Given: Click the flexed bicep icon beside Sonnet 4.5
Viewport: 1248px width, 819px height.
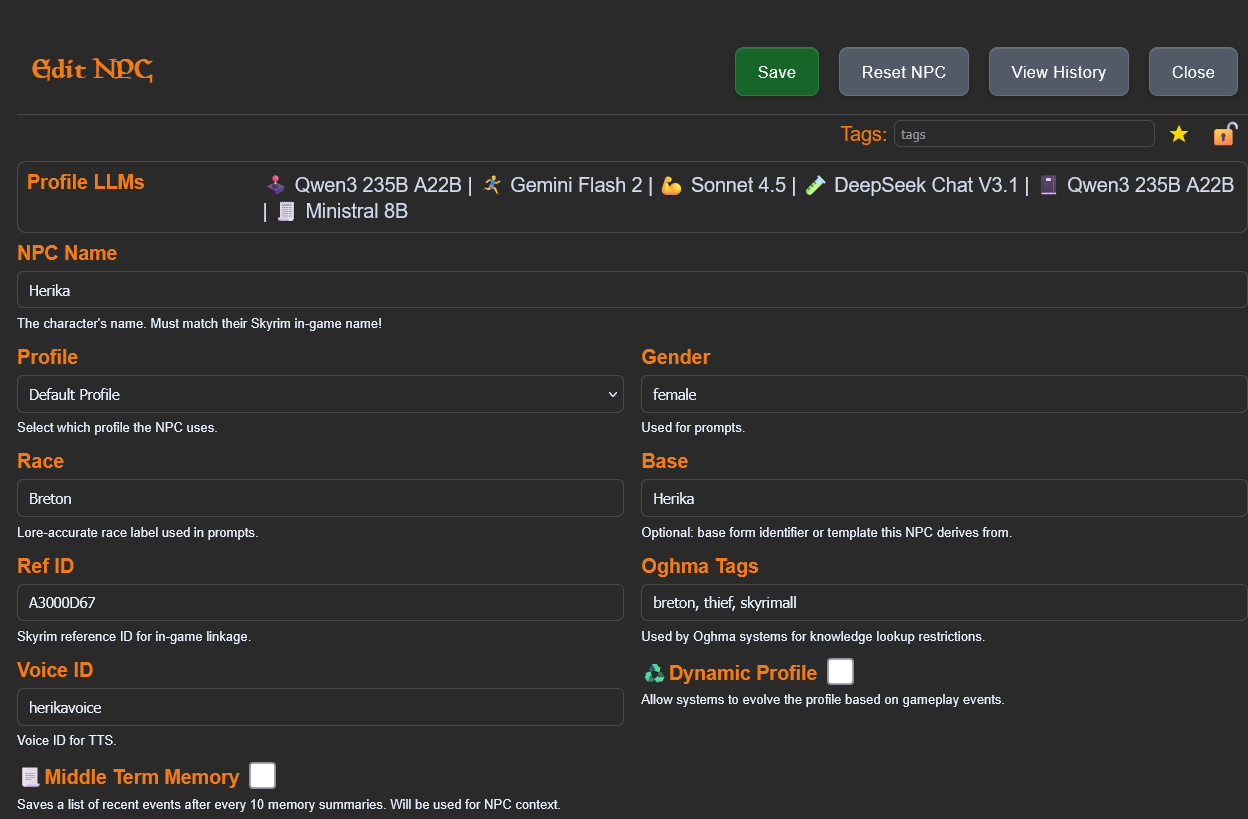Looking at the screenshot, I should pyautogui.click(x=671, y=185).
